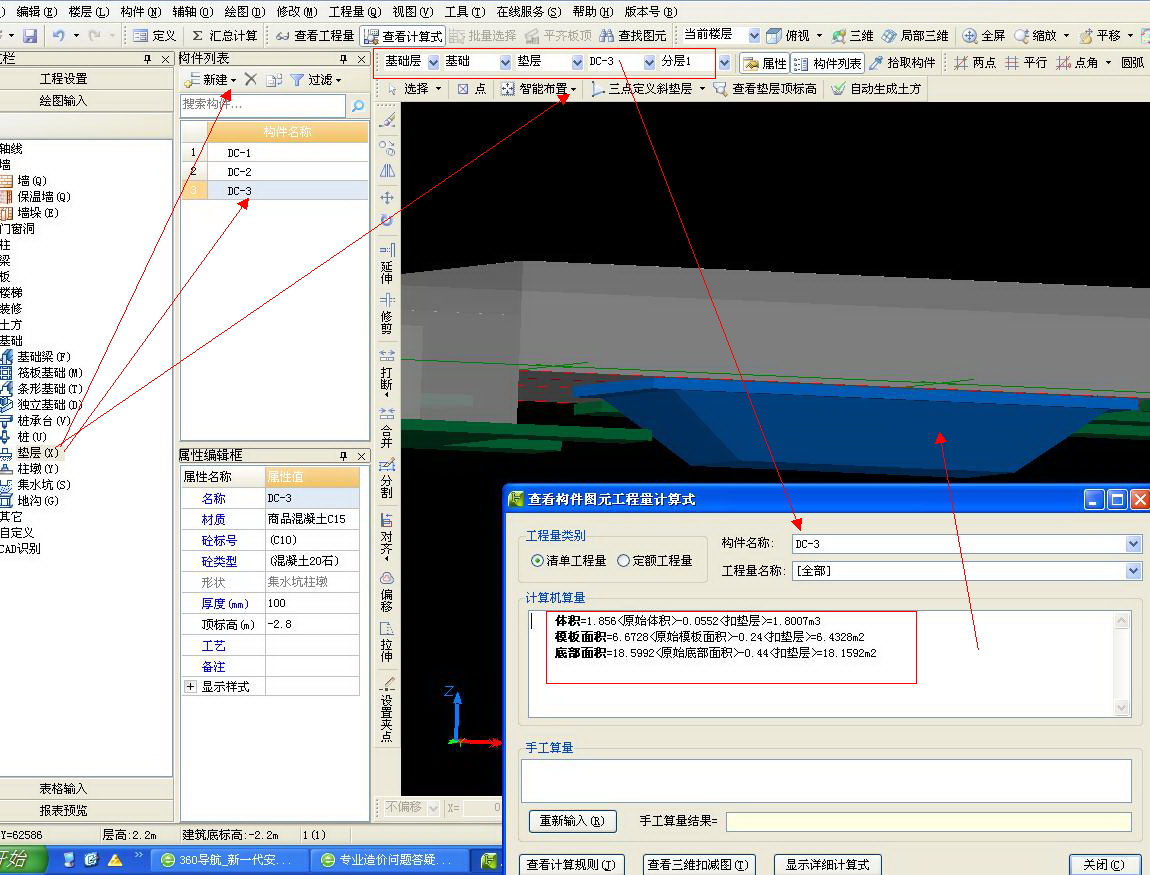This screenshot has height=875, width=1150.
Task: Select 定额工程量 radio button
Action: [624, 561]
